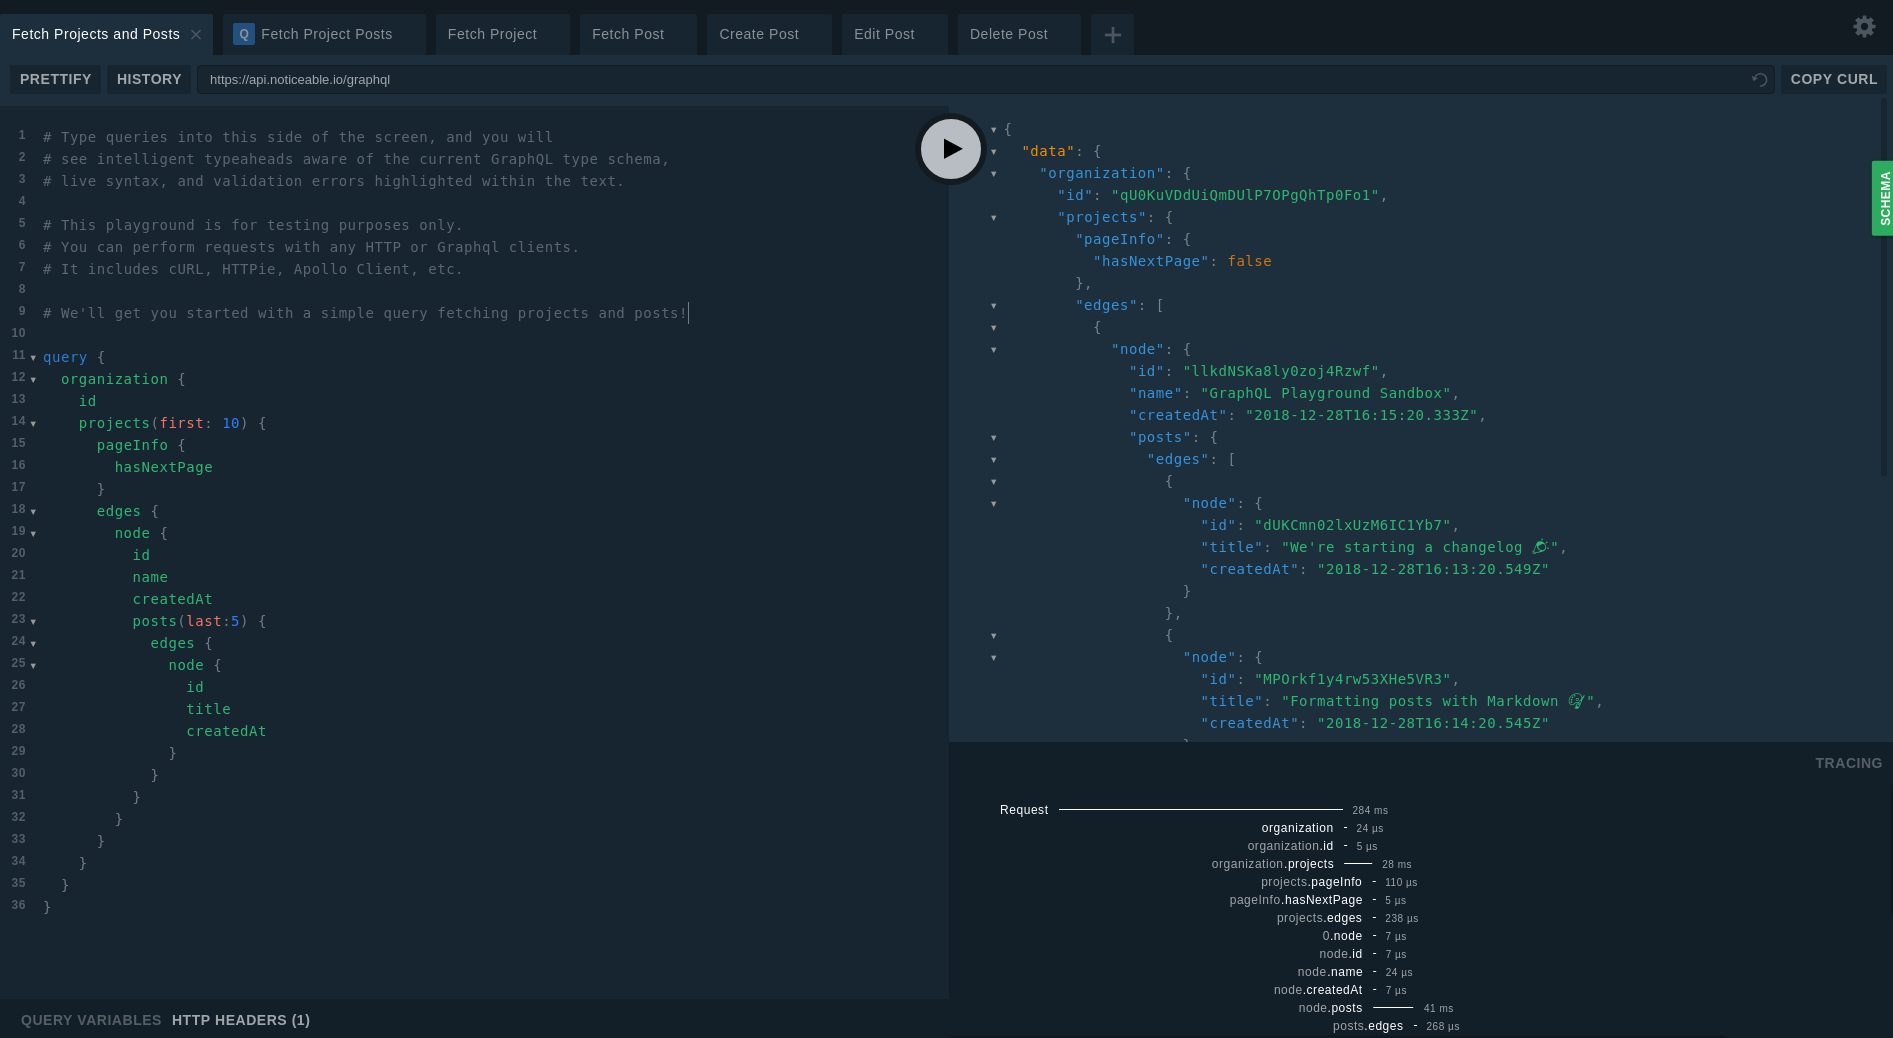Click the reload schema icon in URL bar

click(1759, 80)
